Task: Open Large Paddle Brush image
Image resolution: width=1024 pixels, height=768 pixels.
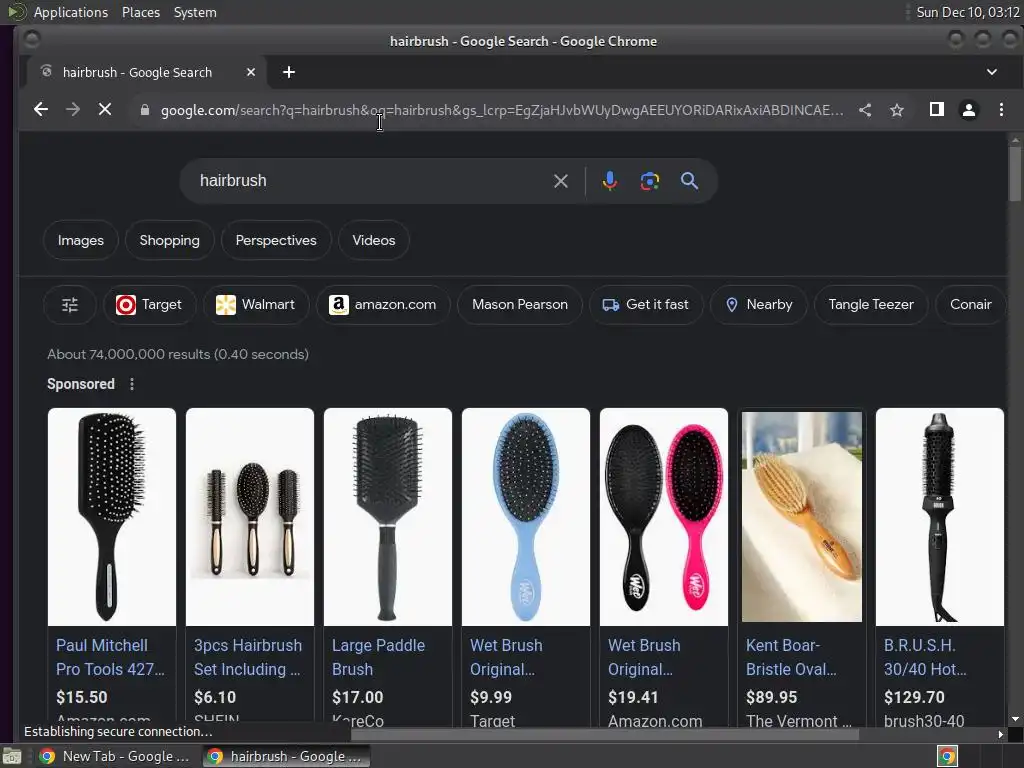Action: 387,517
